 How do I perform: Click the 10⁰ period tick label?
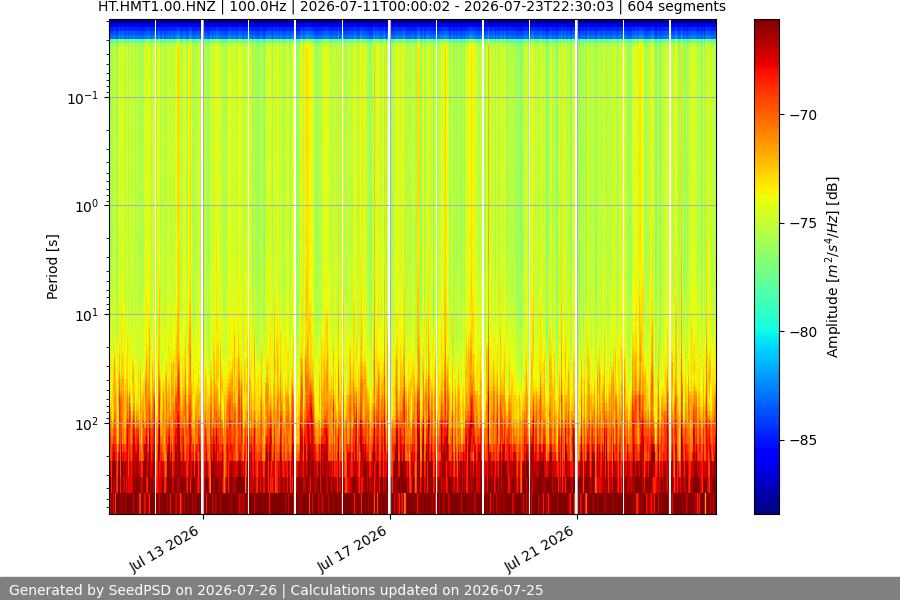click(87, 206)
